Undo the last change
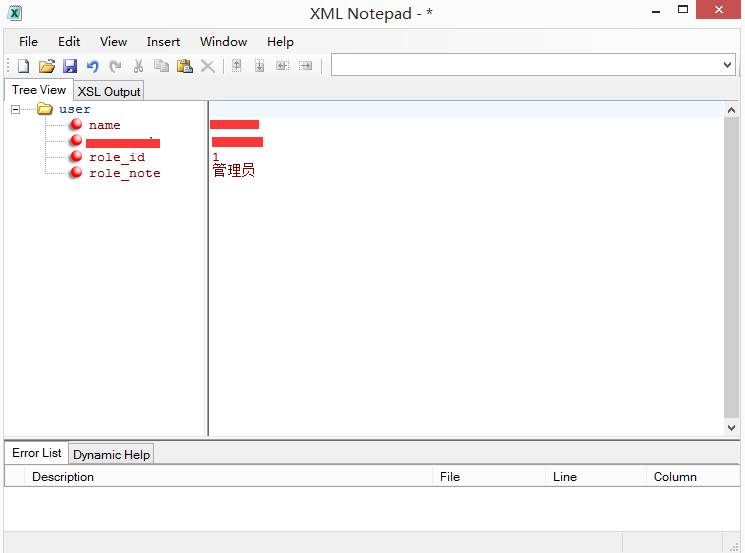This screenshot has width=745, height=553. [x=93, y=66]
